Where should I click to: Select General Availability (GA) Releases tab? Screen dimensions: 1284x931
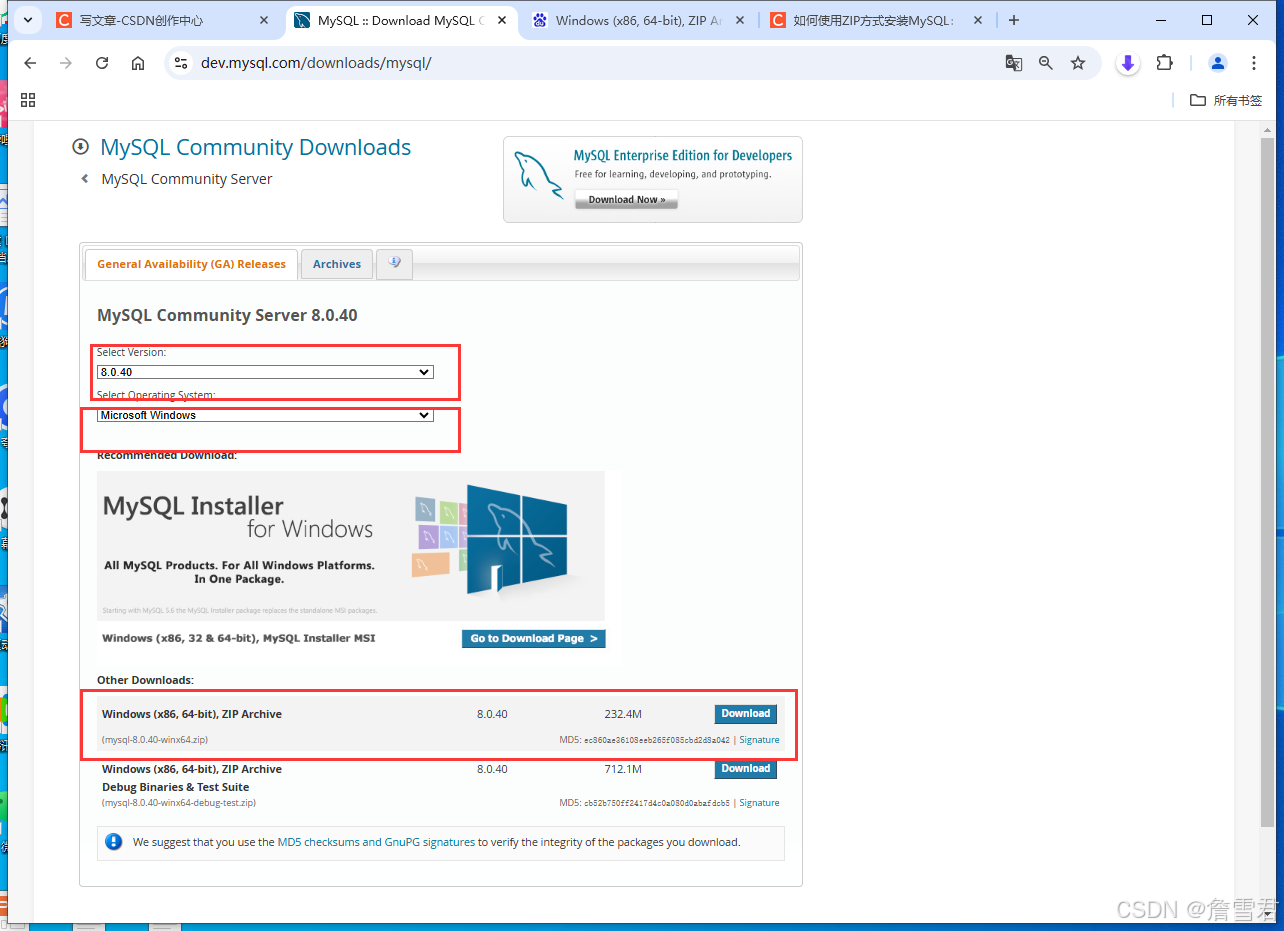(191, 264)
